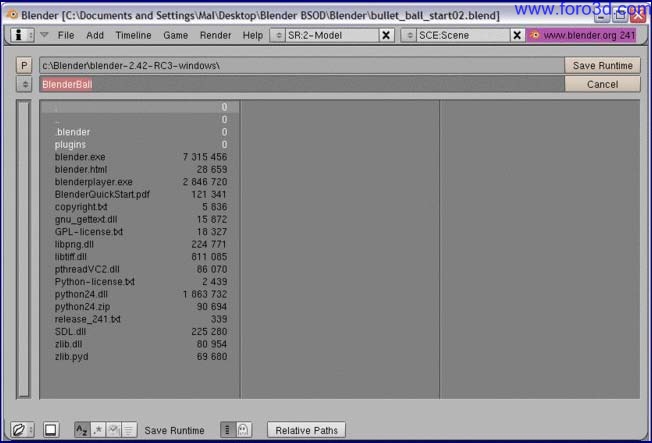Collapse the header menus with the triangle
The width and height of the screenshot is (652, 443).
[x=44, y=35]
